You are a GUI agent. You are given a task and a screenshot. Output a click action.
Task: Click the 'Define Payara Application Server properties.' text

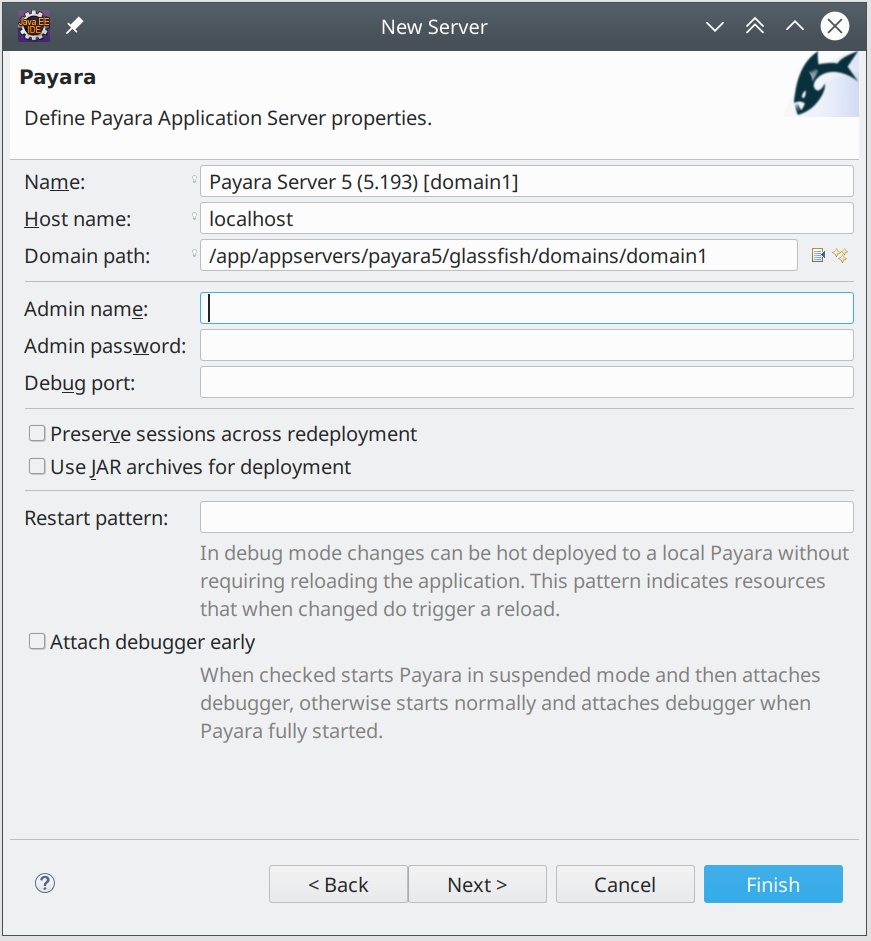pyautogui.click(x=228, y=118)
